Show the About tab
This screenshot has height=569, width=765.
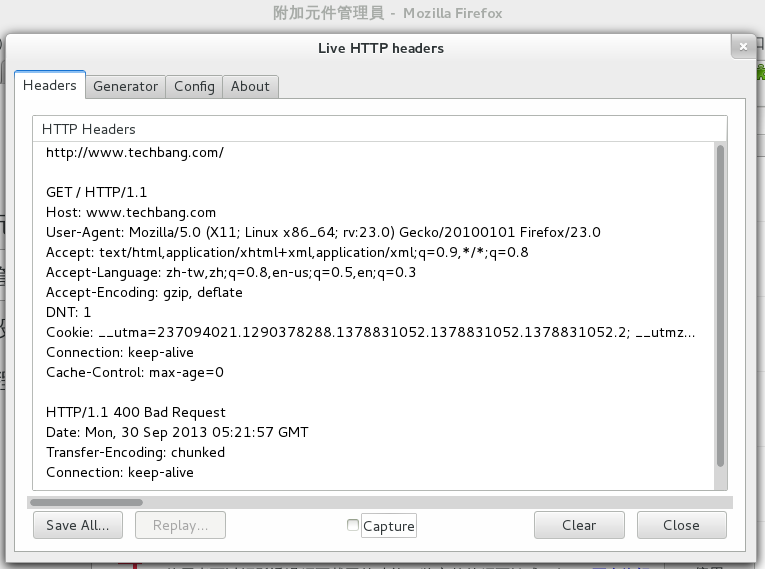coord(250,87)
